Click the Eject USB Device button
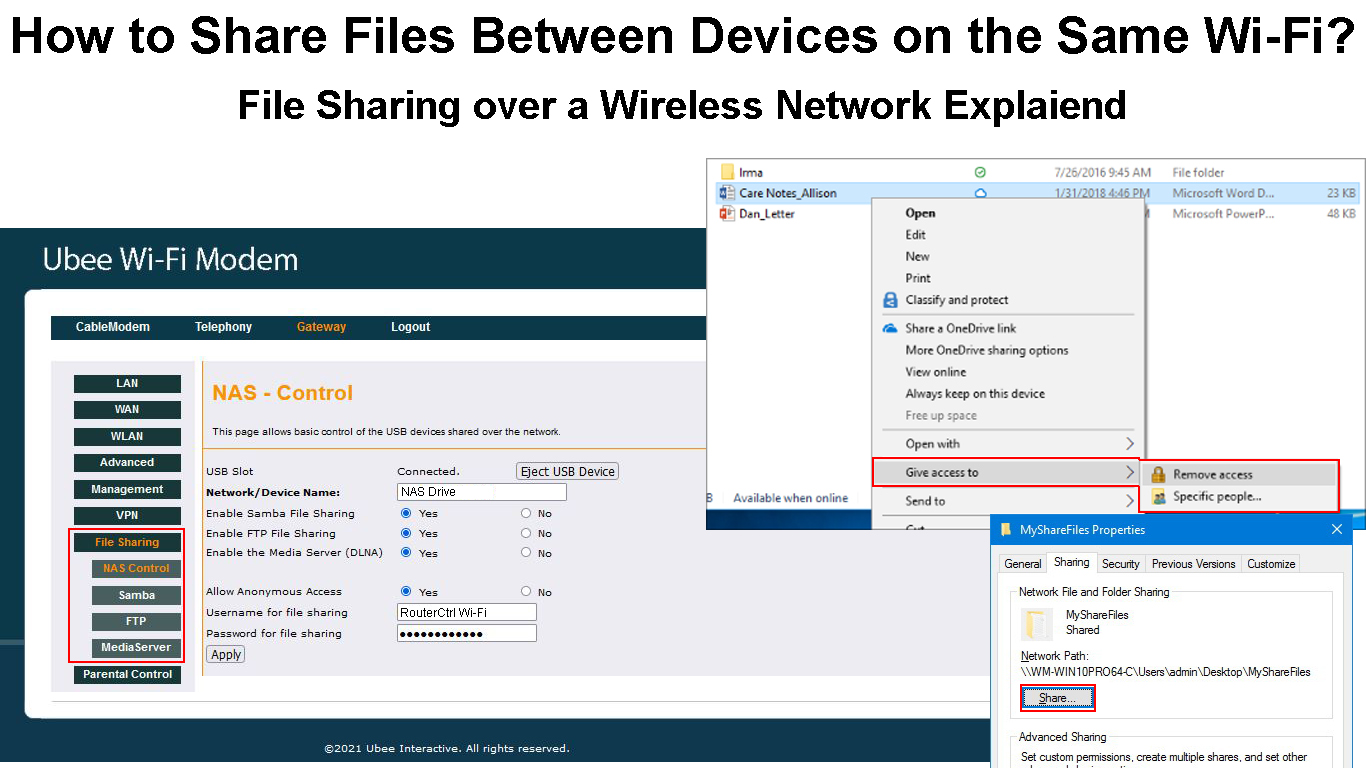This screenshot has width=1366, height=768. coord(567,471)
